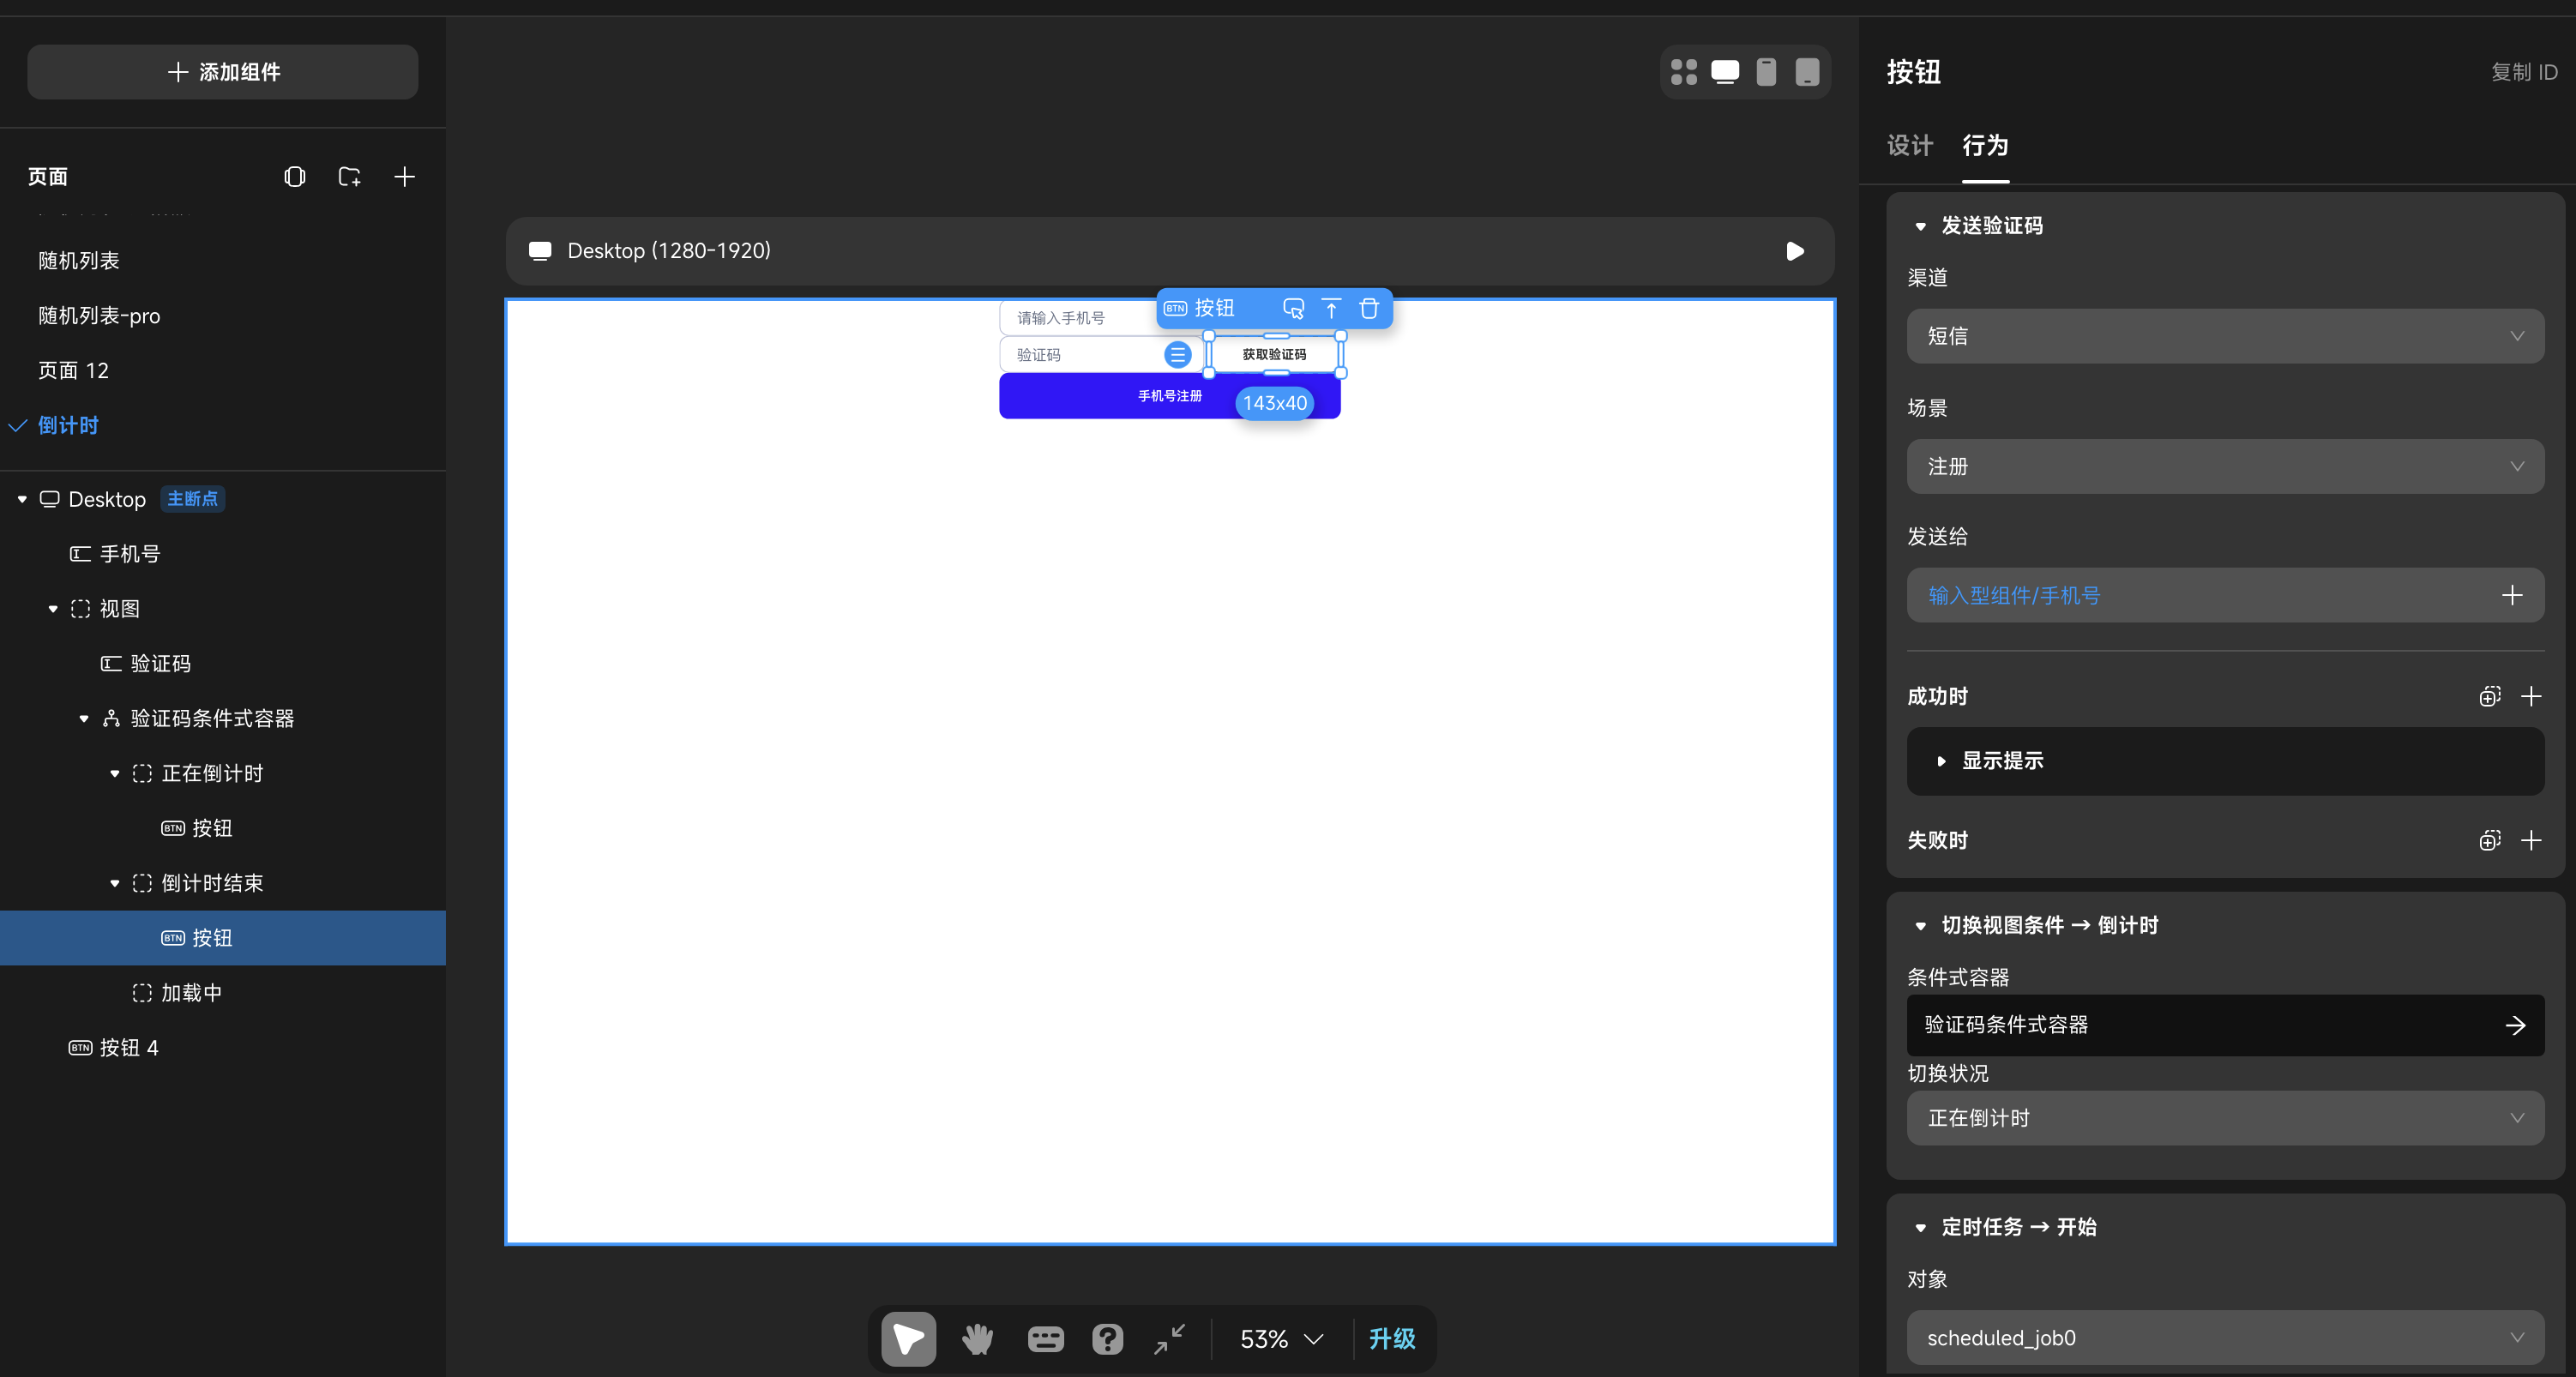The width and height of the screenshot is (2576, 1377).
Task: Collapse the 验证码条件式容器 tree node
Action: (x=84, y=718)
